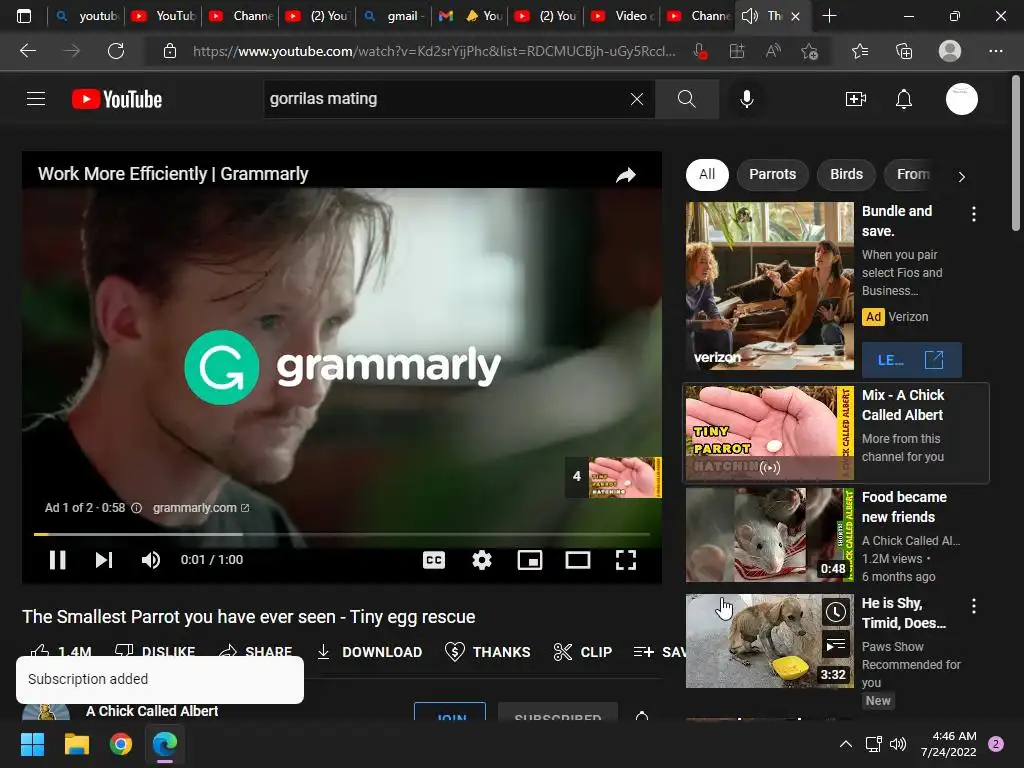Start voice search with microphone icon
The width and height of the screenshot is (1024, 768).
746,99
